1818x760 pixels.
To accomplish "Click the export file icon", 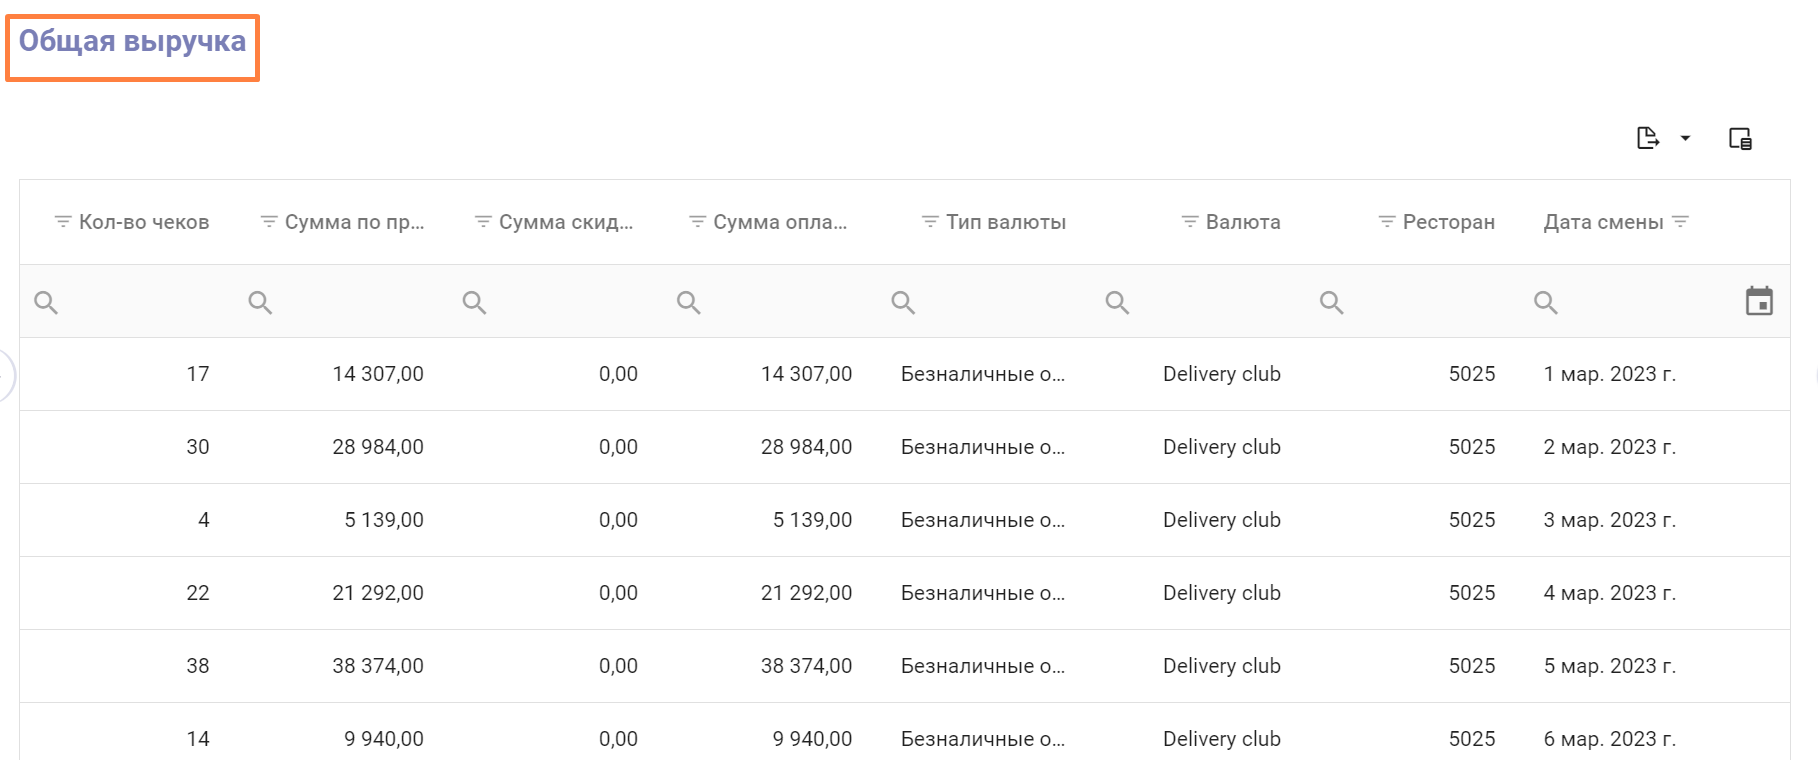I will (x=1647, y=138).
